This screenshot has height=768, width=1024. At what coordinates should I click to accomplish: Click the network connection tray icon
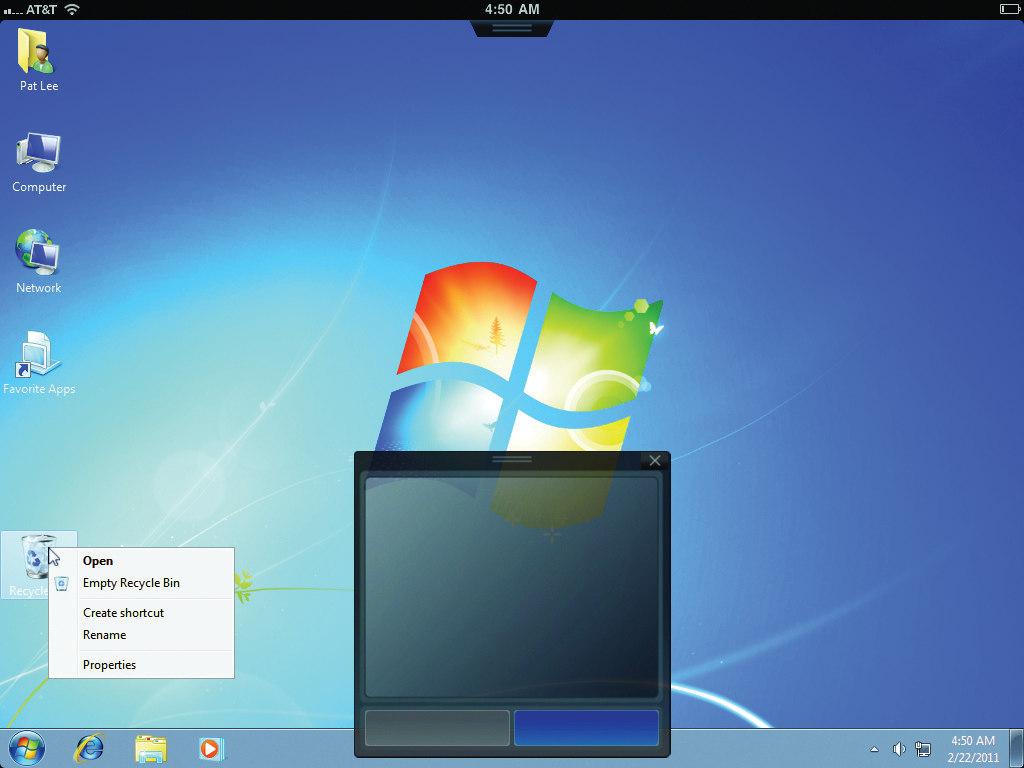click(x=922, y=749)
